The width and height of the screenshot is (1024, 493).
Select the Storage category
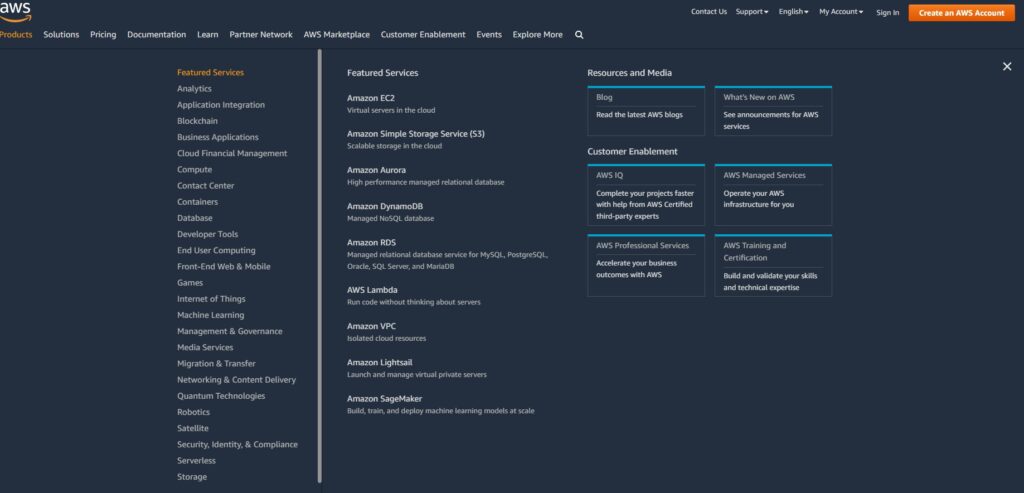click(x=192, y=477)
